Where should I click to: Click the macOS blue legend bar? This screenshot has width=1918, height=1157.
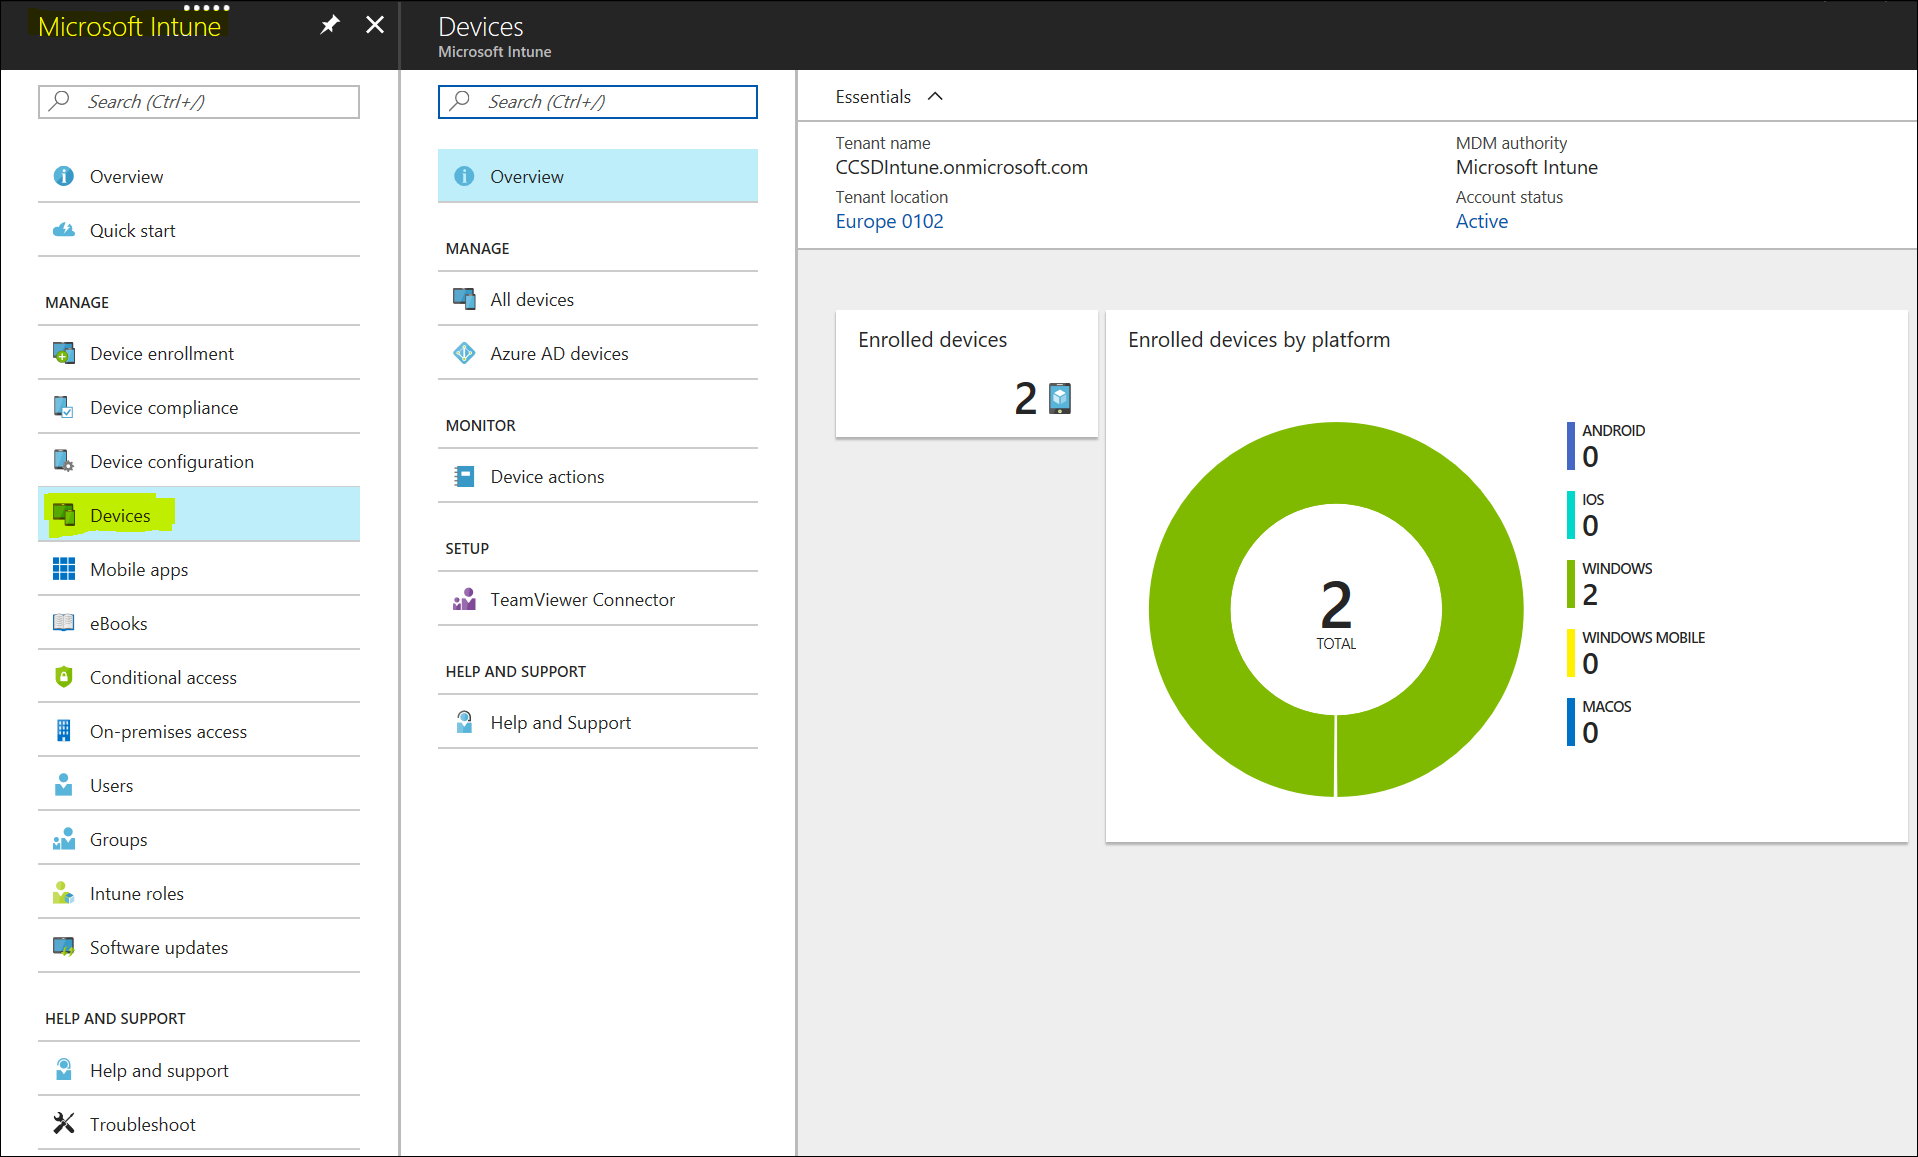coord(1570,722)
